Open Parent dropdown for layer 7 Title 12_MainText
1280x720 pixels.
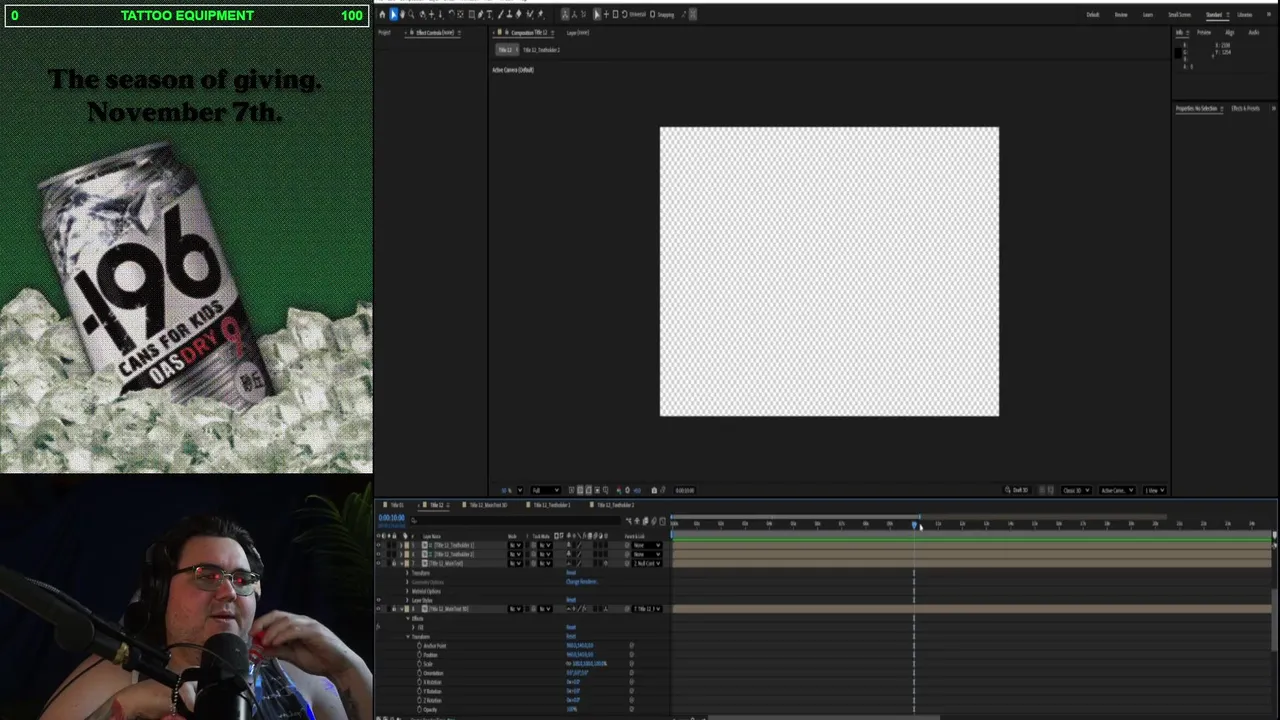[x=647, y=563]
